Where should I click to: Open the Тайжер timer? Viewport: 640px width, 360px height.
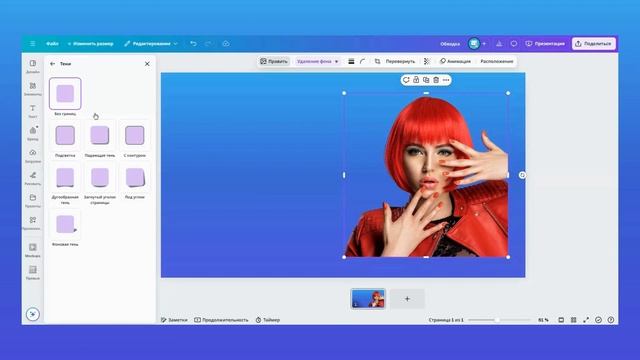(268, 320)
